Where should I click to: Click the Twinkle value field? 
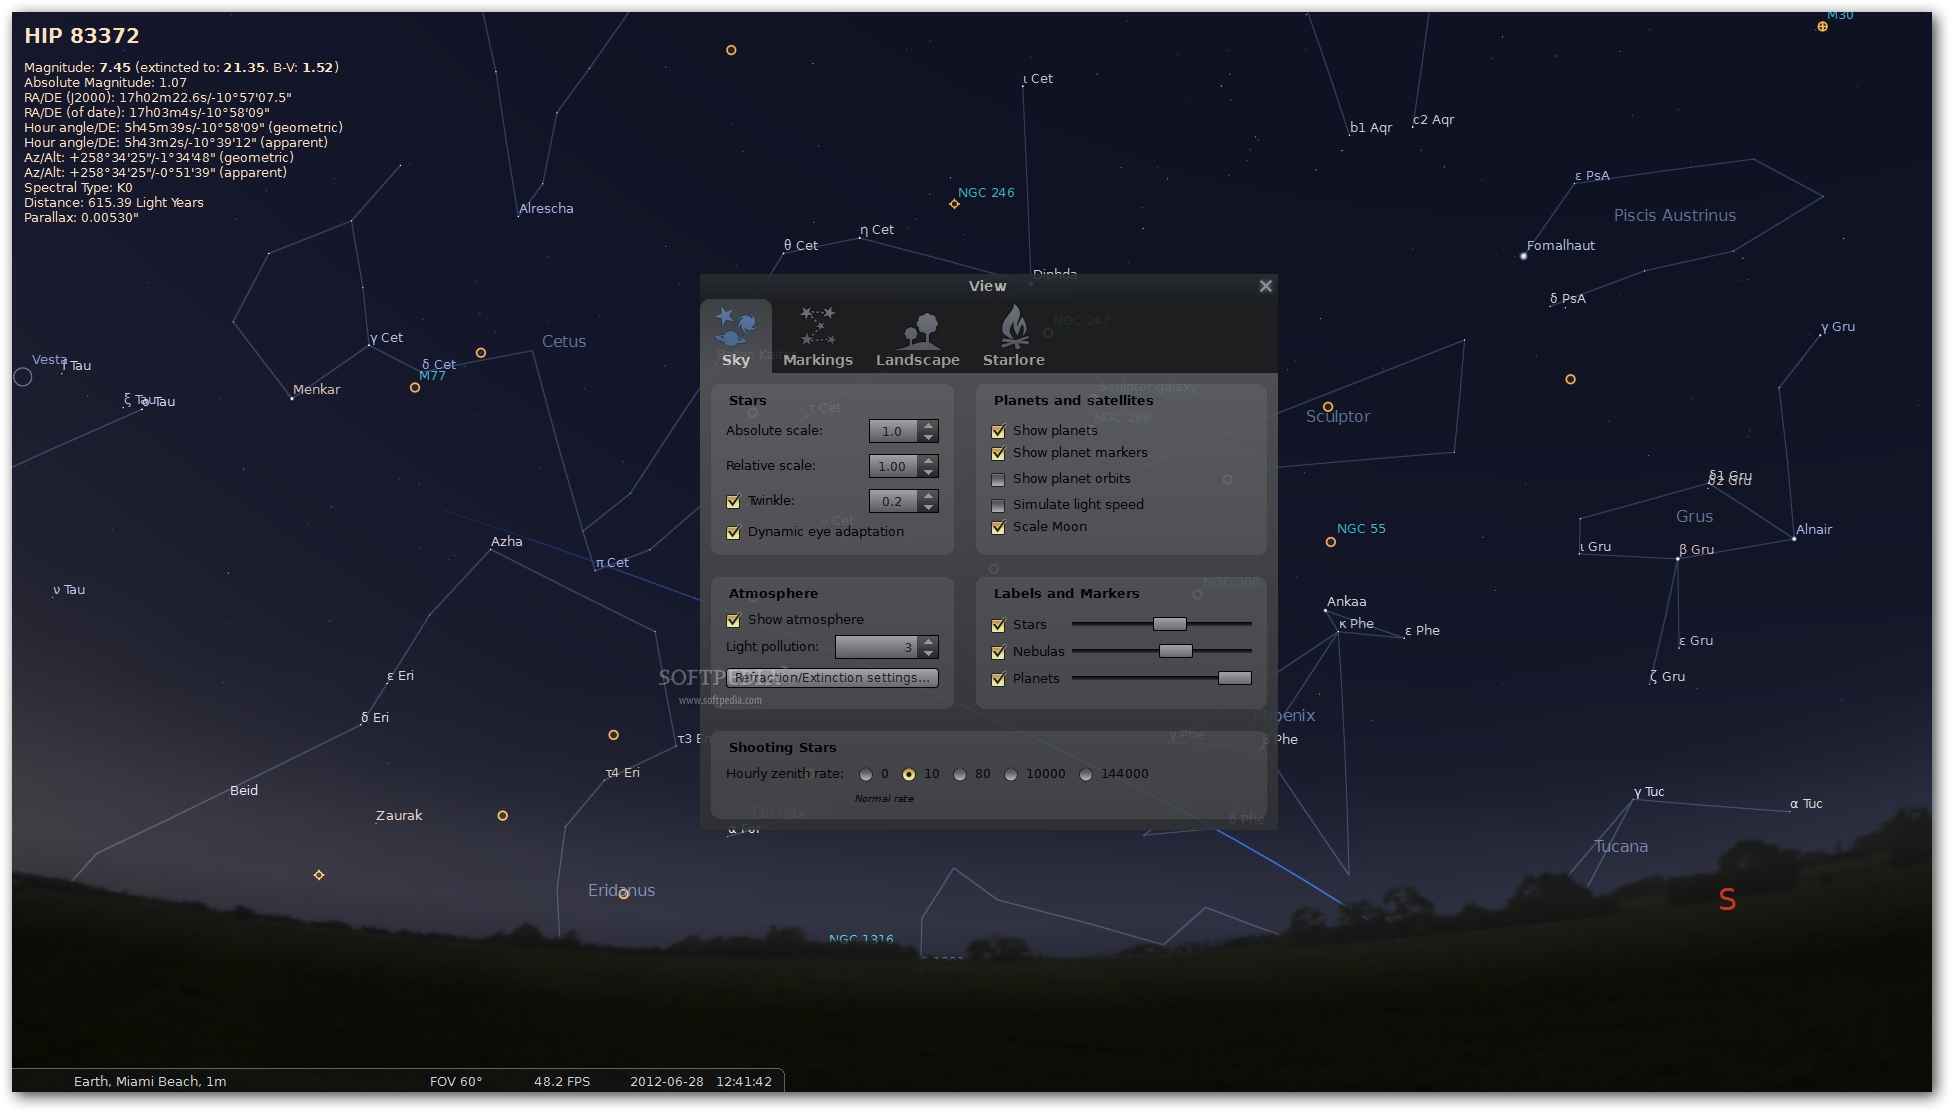click(893, 501)
